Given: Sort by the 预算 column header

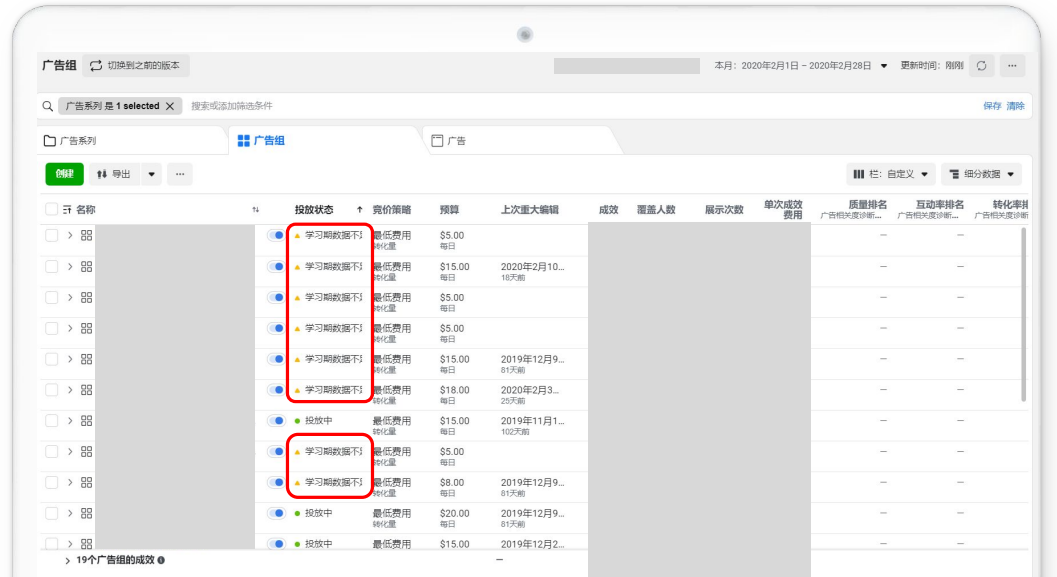Looking at the screenshot, I should coord(449,210).
